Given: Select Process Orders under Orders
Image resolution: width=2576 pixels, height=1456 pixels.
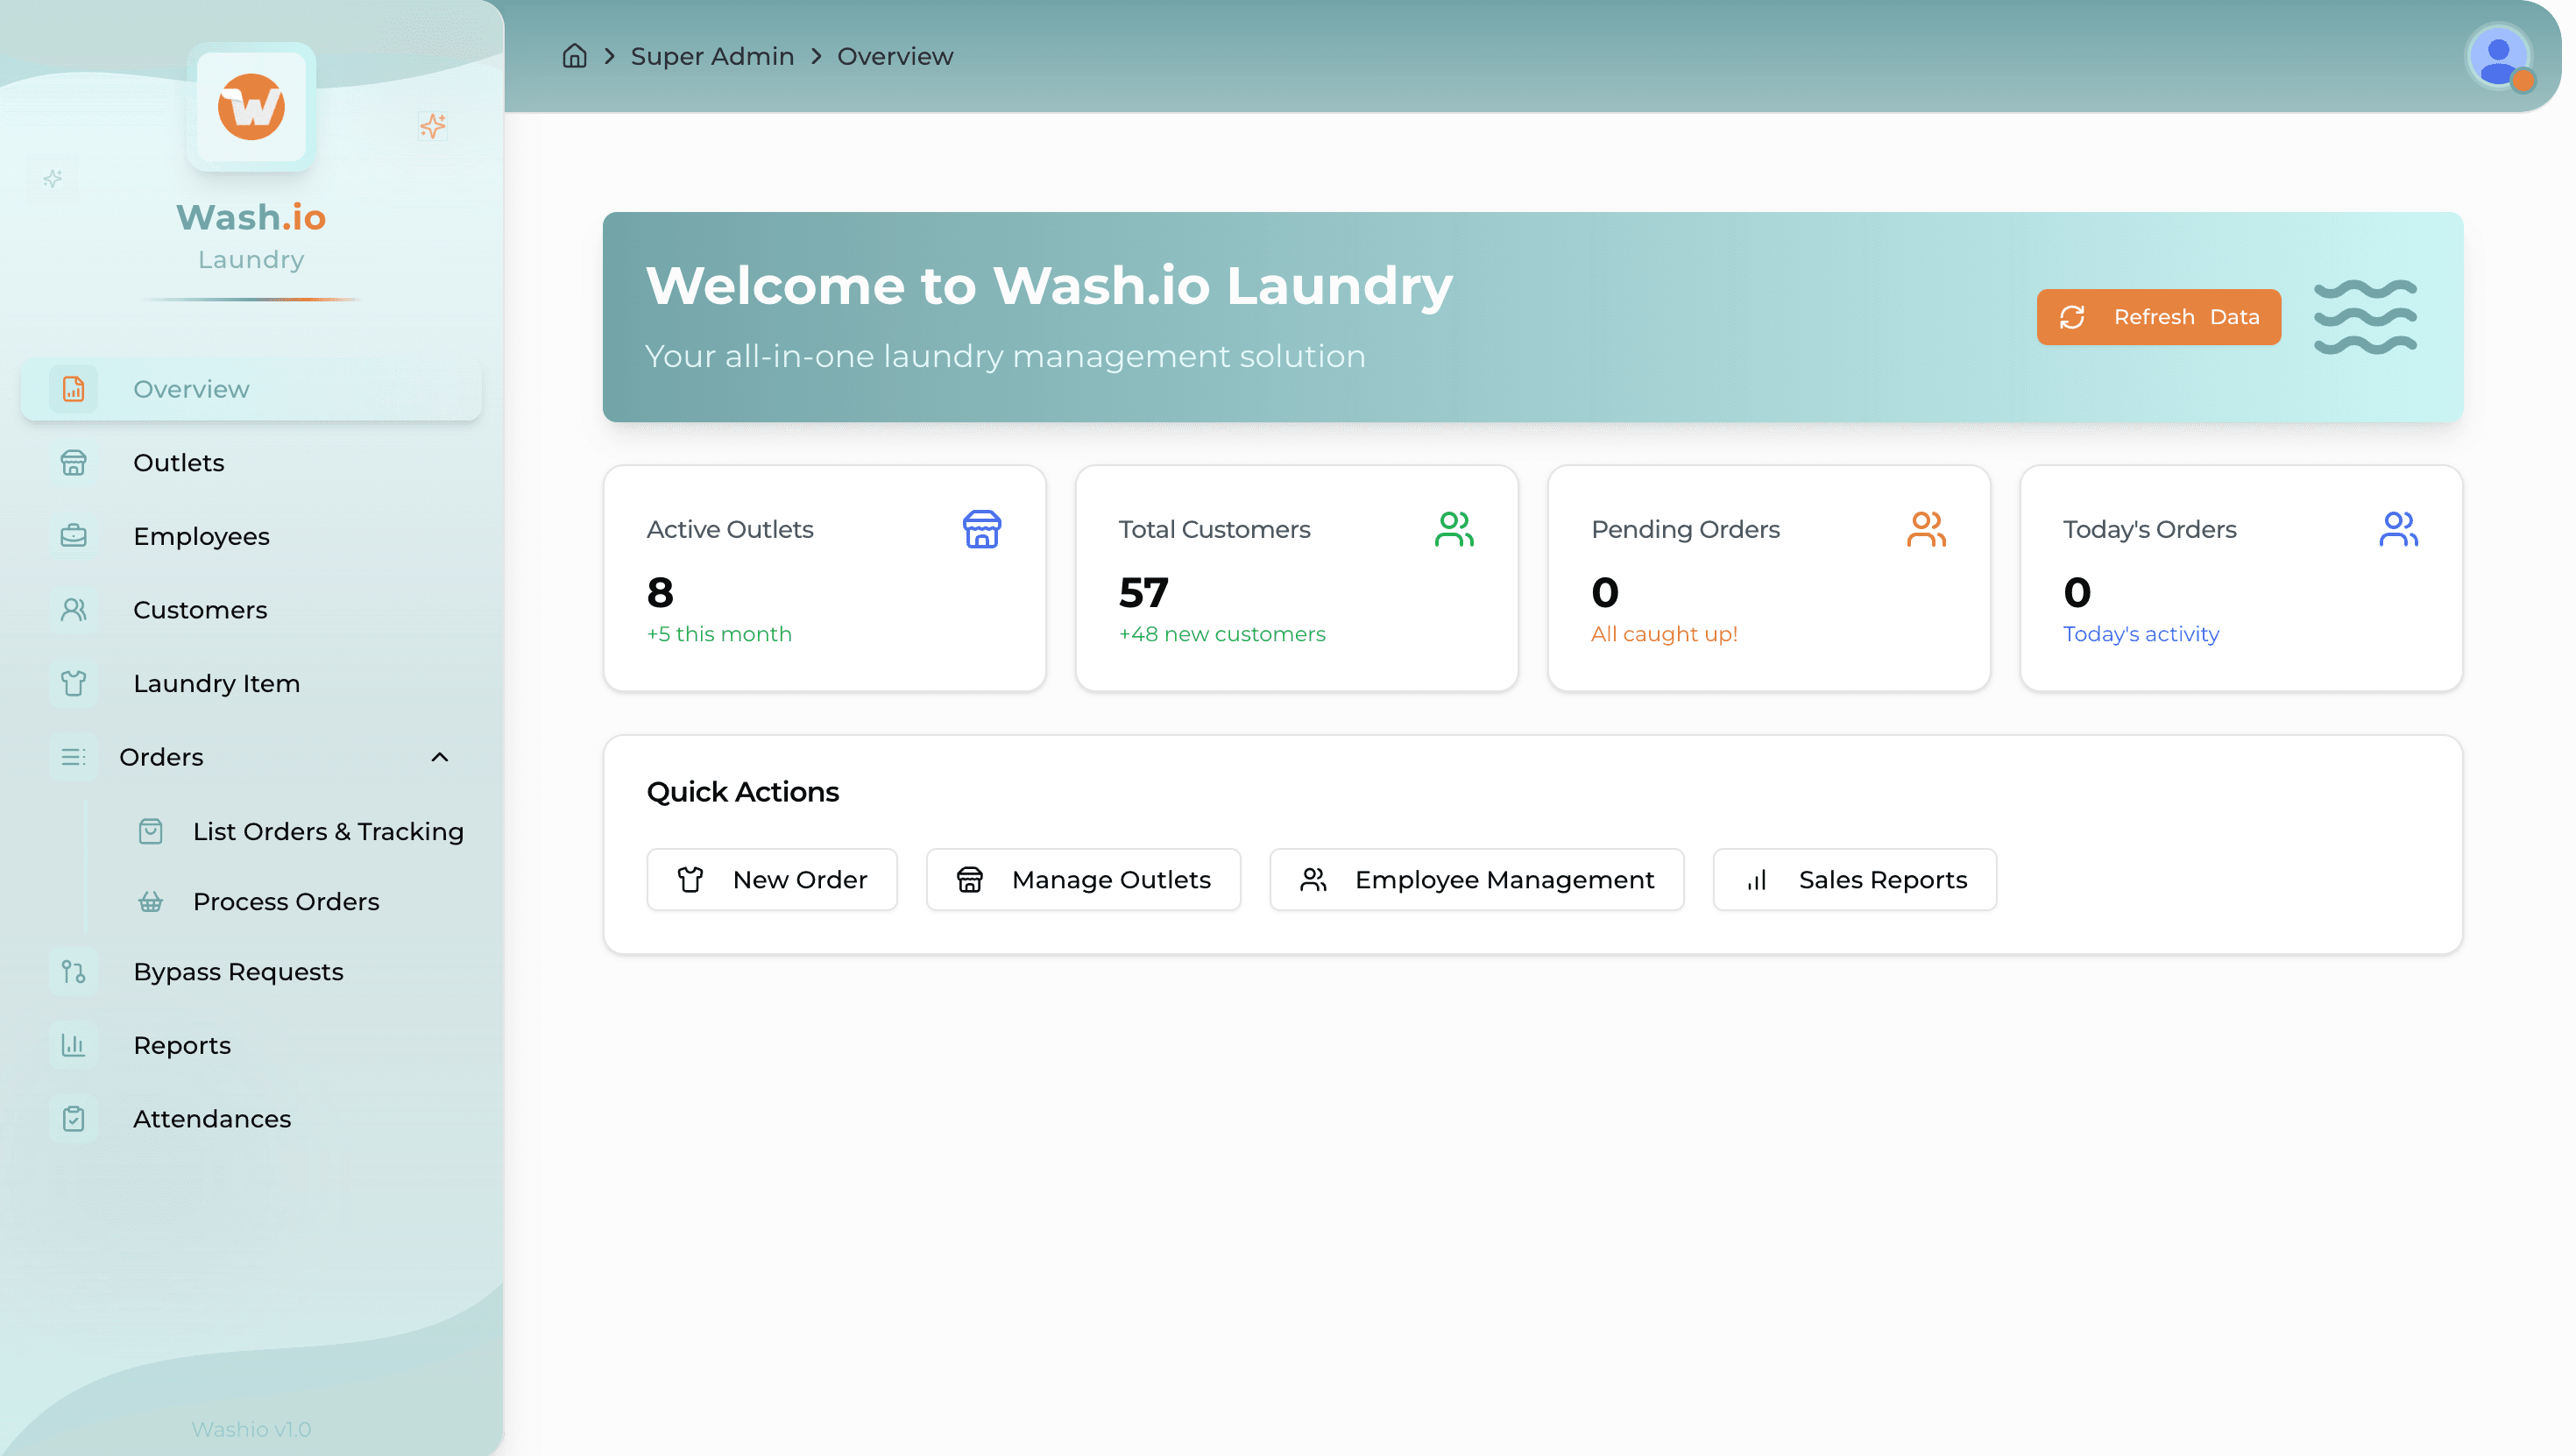Looking at the screenshot, I should pos(286,901).
